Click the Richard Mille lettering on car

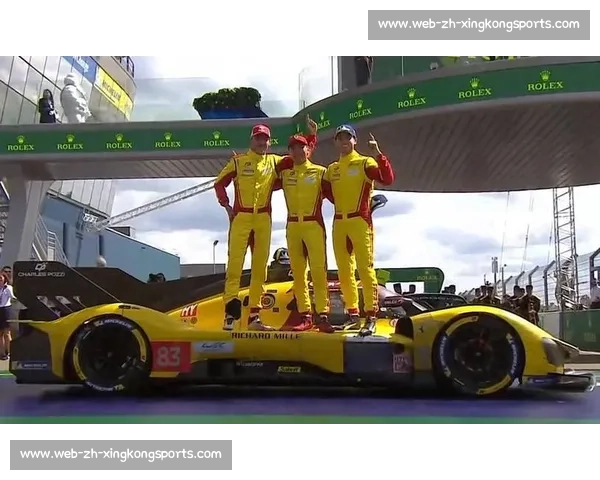point(265,336)
